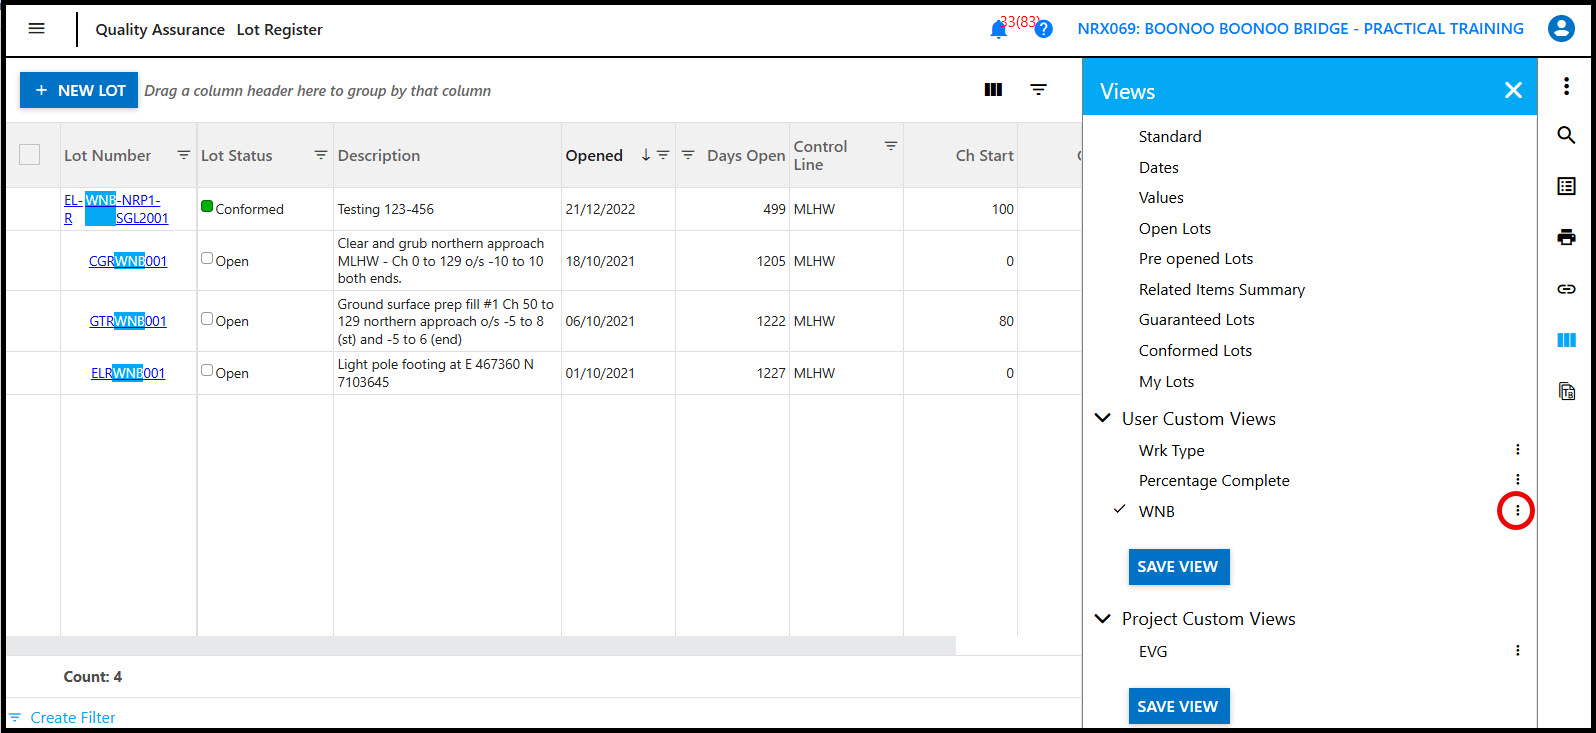Close the Views panel
This screenshot has height=733, width=1596.
(x=1513, y=91)
